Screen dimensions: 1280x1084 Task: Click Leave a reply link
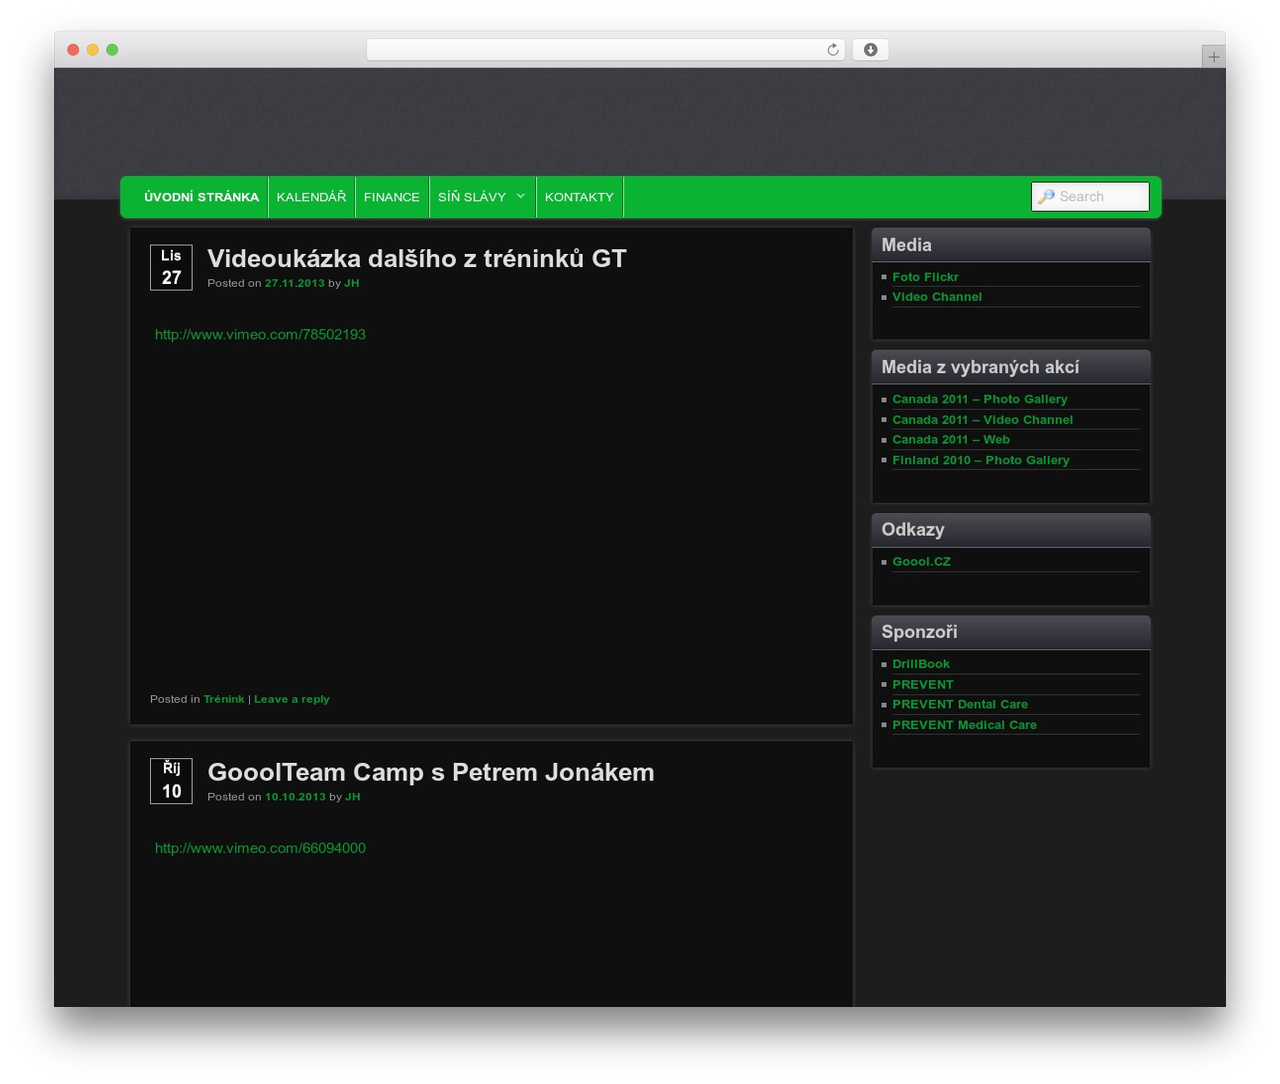pos(291,699)
